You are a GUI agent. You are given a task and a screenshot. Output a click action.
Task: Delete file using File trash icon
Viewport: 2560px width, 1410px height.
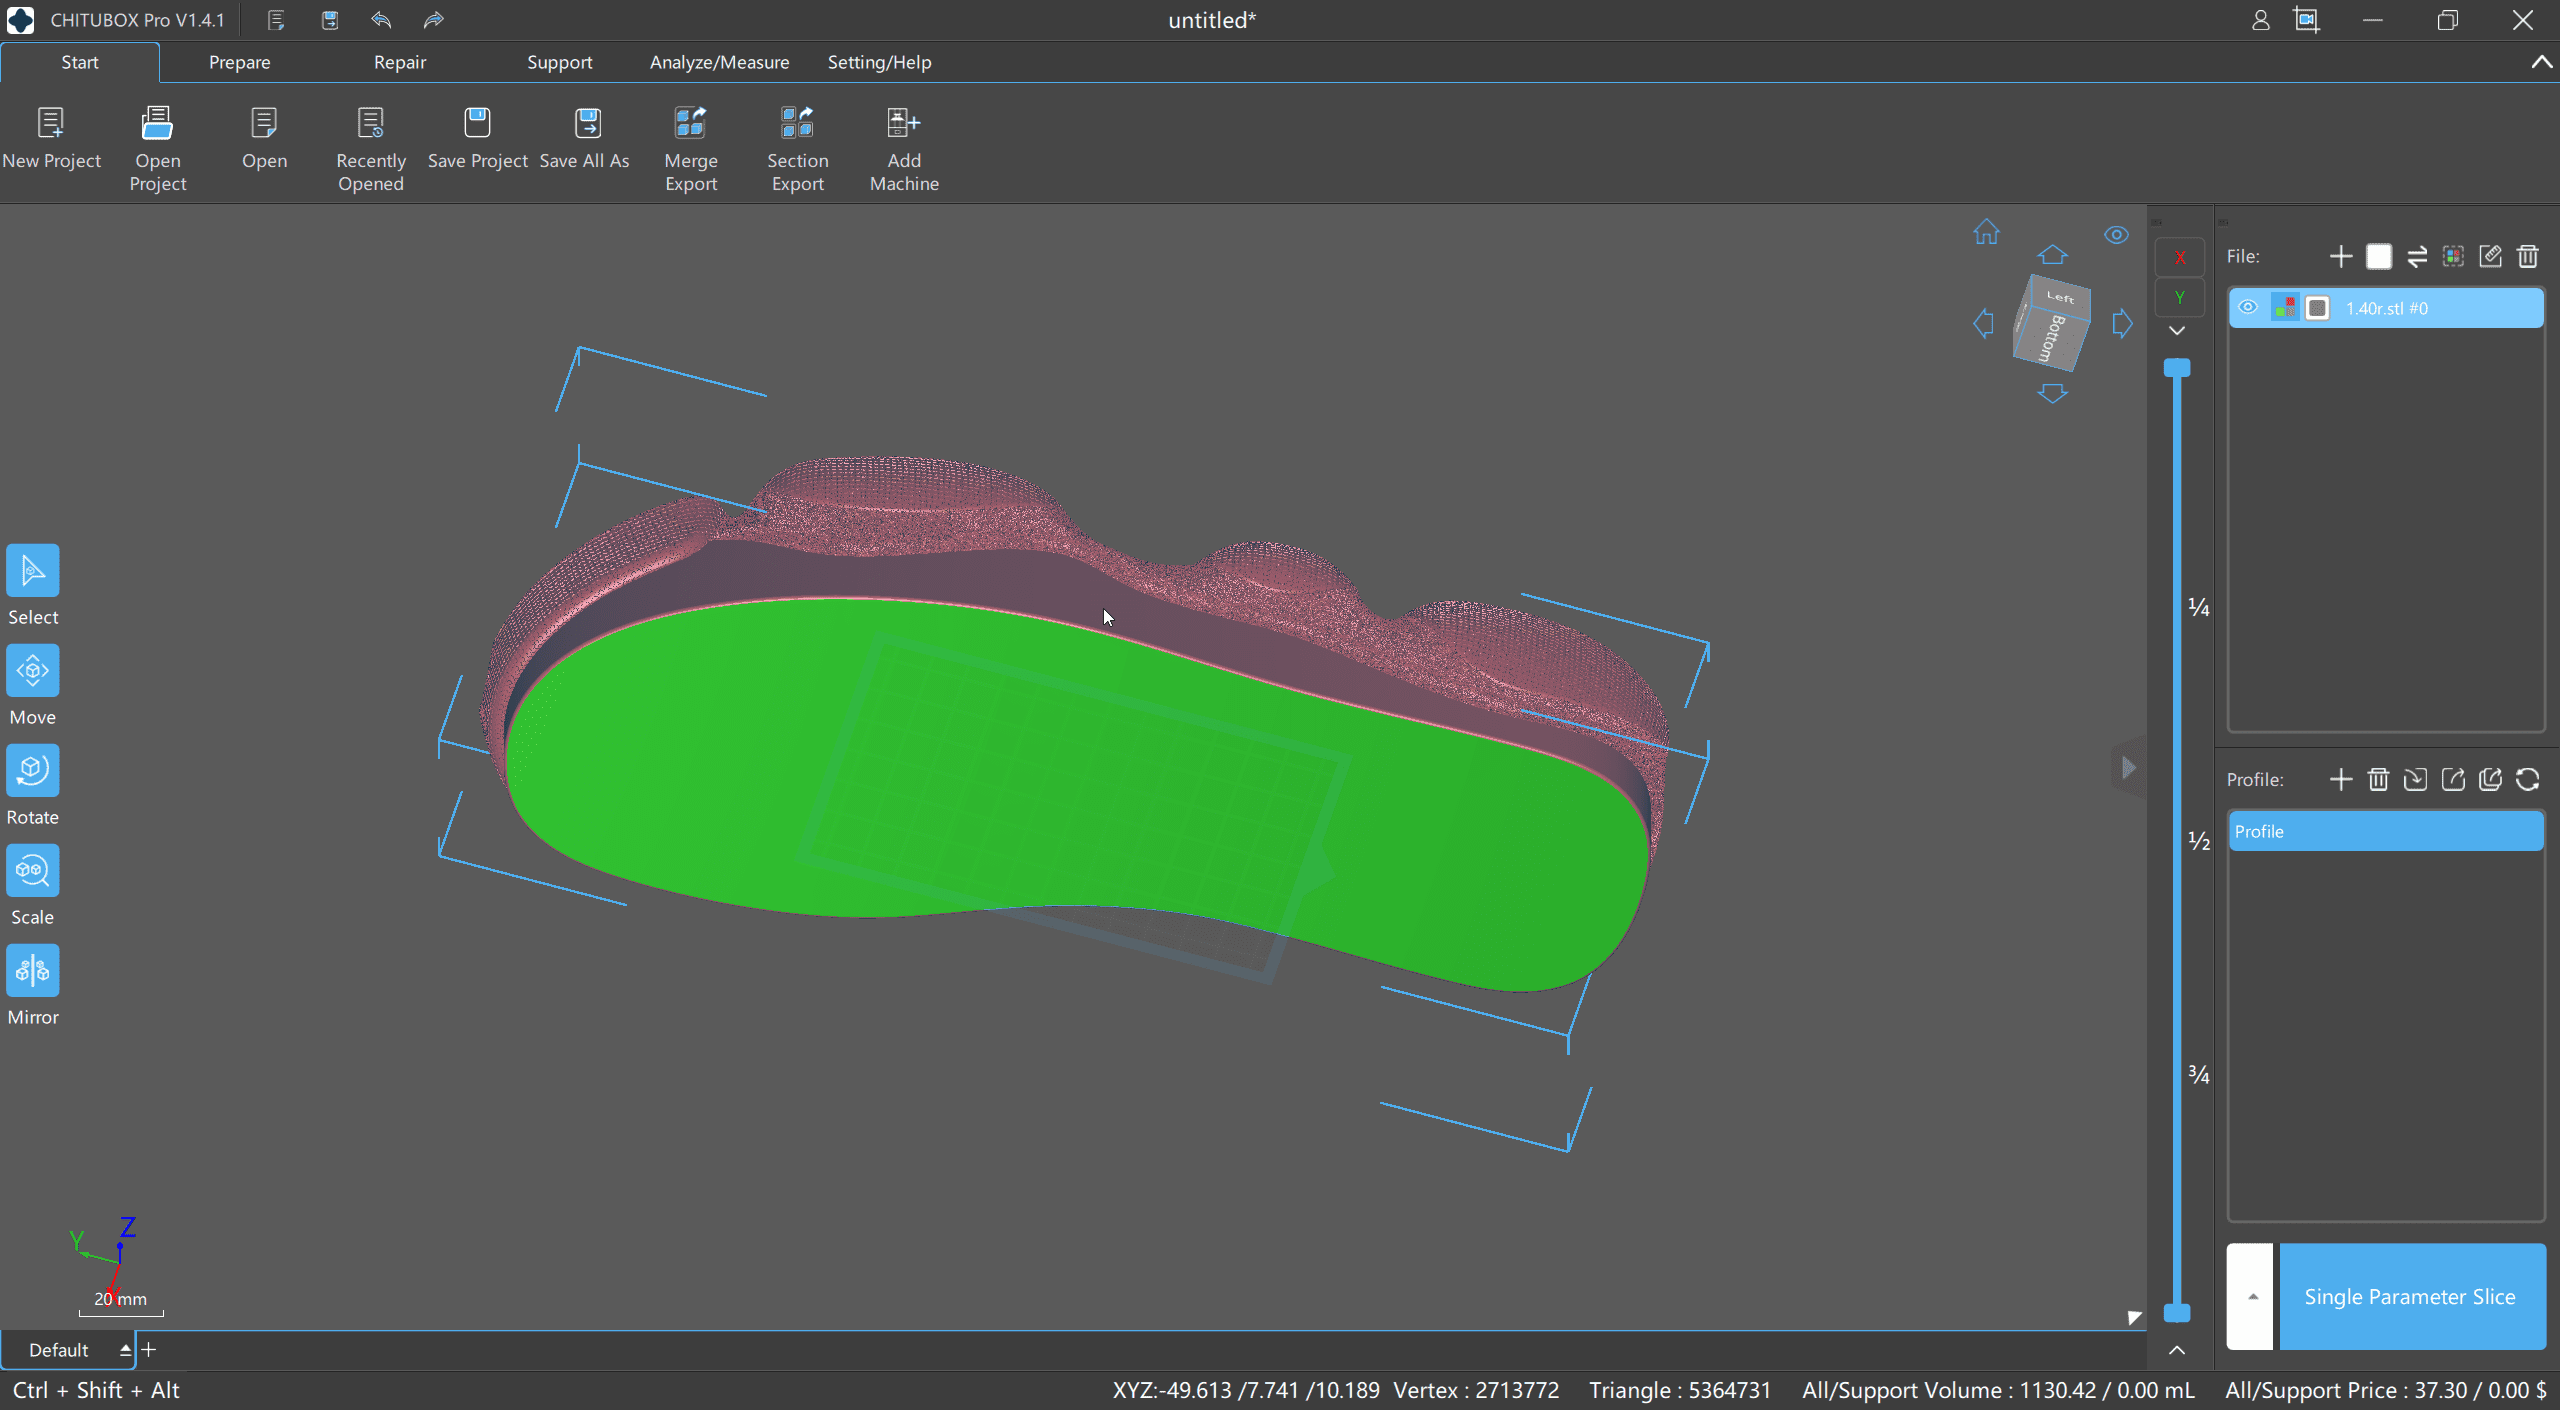point(2528,257)
